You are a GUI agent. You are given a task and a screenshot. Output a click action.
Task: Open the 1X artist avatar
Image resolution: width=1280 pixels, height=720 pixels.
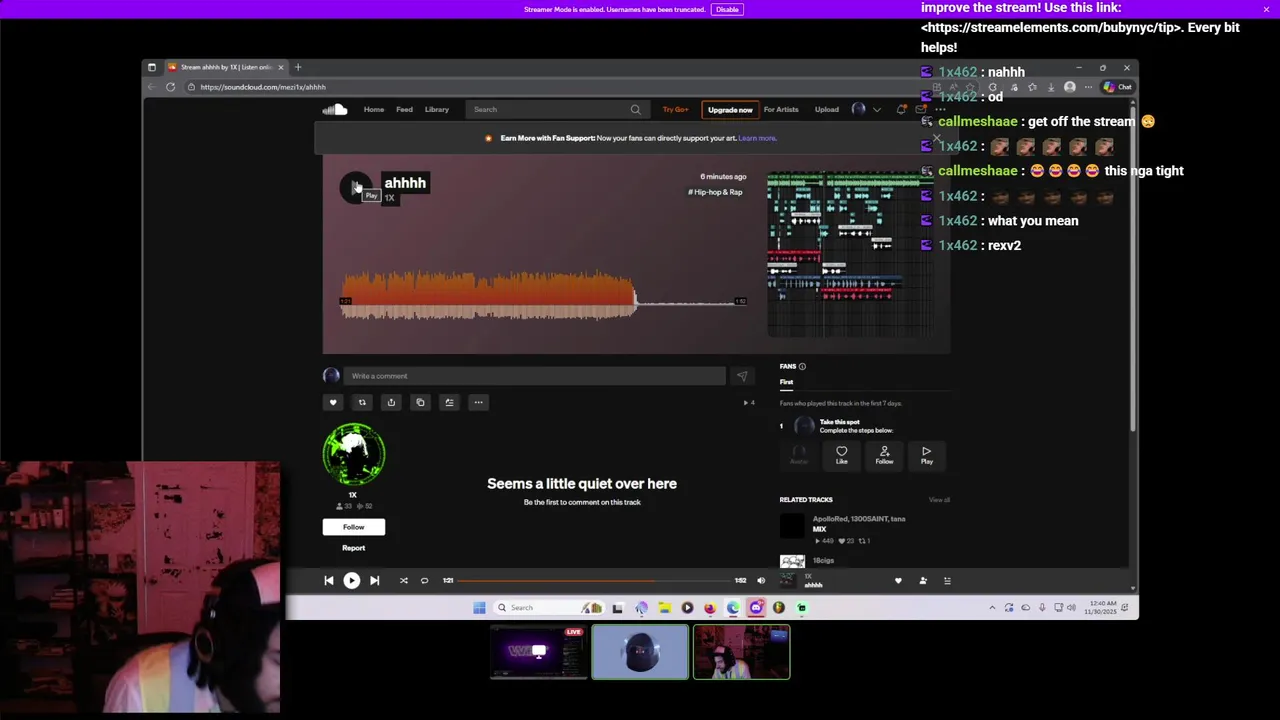point(354,454)
